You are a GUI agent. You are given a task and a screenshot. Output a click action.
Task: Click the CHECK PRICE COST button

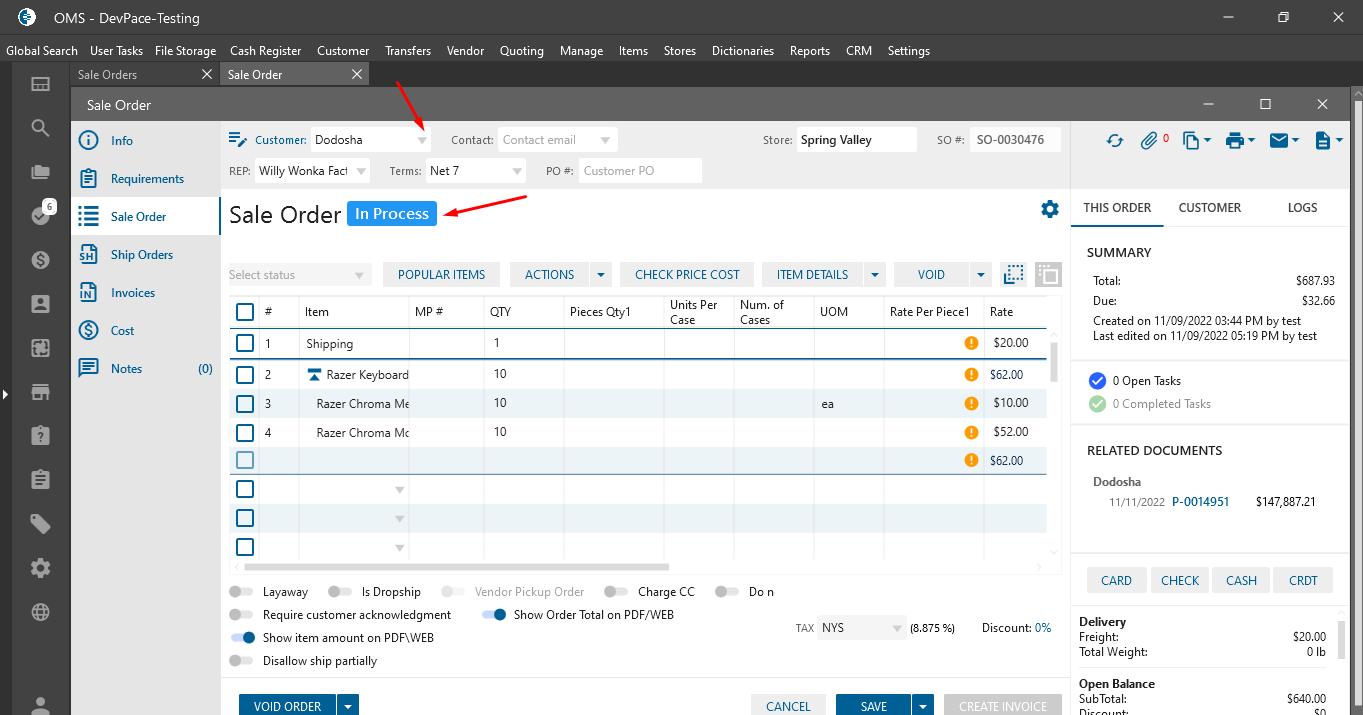pyautogui.click(x=687, y=275)
